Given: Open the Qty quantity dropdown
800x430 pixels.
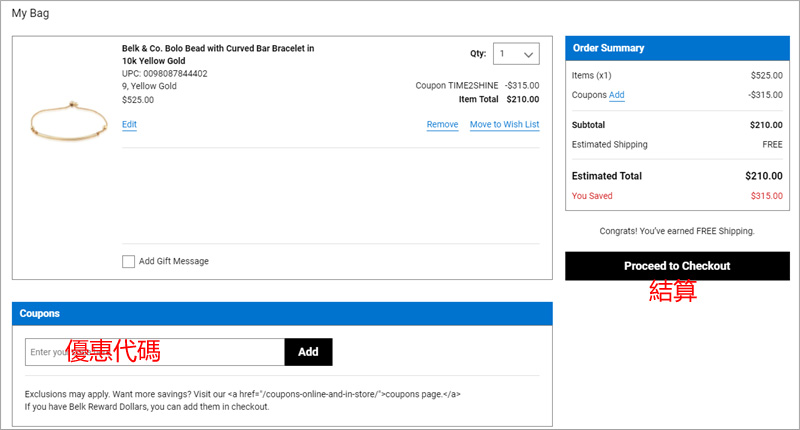Looking at the screenshot, I should [516, 54].
